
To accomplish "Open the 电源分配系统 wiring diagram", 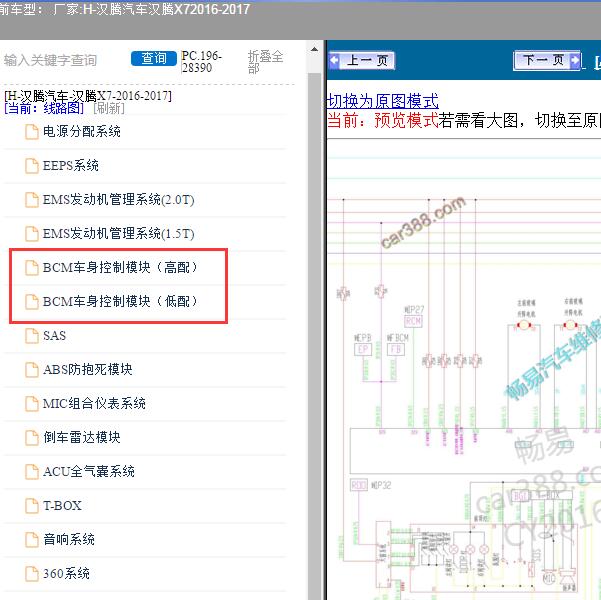I will [x=82, y=132].
